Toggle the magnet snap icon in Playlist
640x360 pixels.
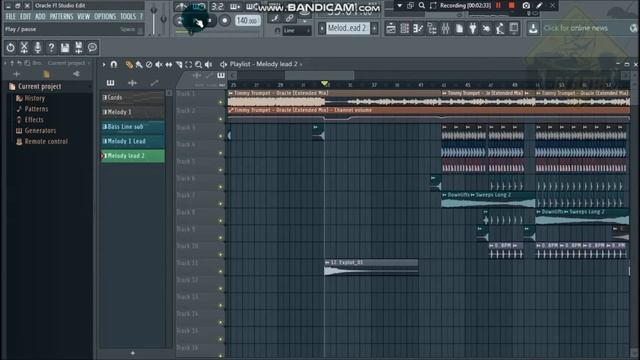114,64
